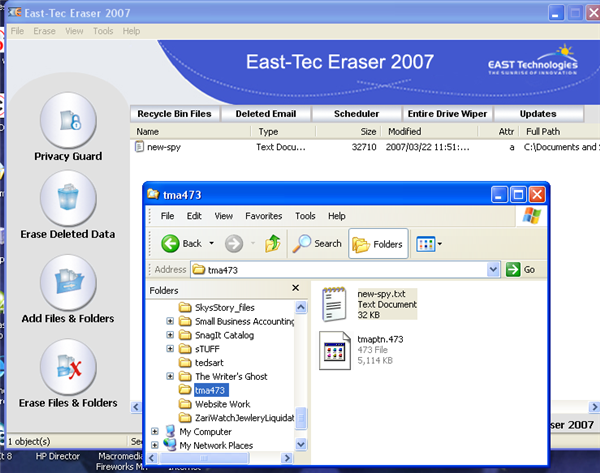This screenshot has width=600, height=473.
Task: Open the Scheduler tab
Action: point(356,114)
